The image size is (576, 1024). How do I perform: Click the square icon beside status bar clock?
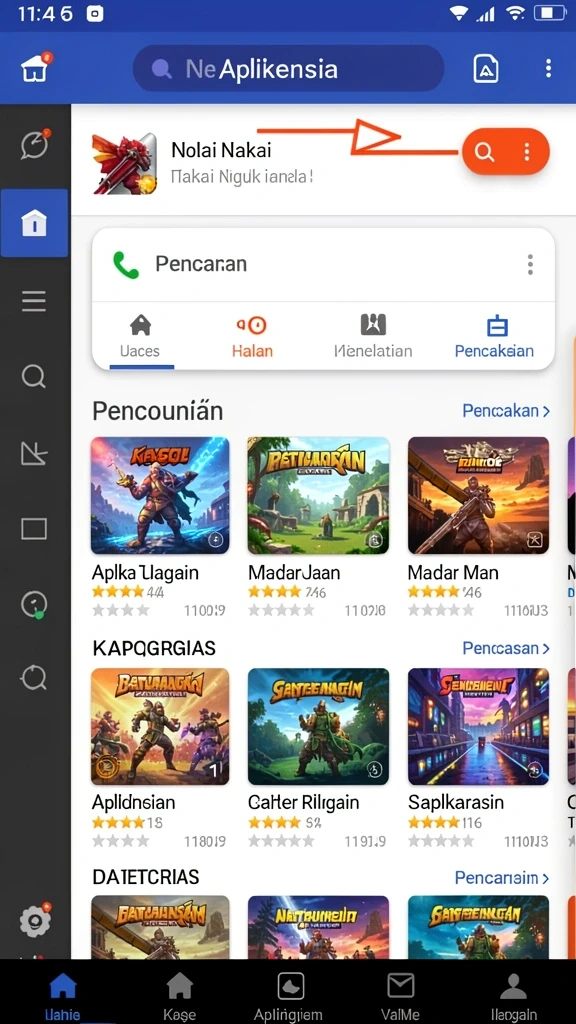[x=95, y=14]
